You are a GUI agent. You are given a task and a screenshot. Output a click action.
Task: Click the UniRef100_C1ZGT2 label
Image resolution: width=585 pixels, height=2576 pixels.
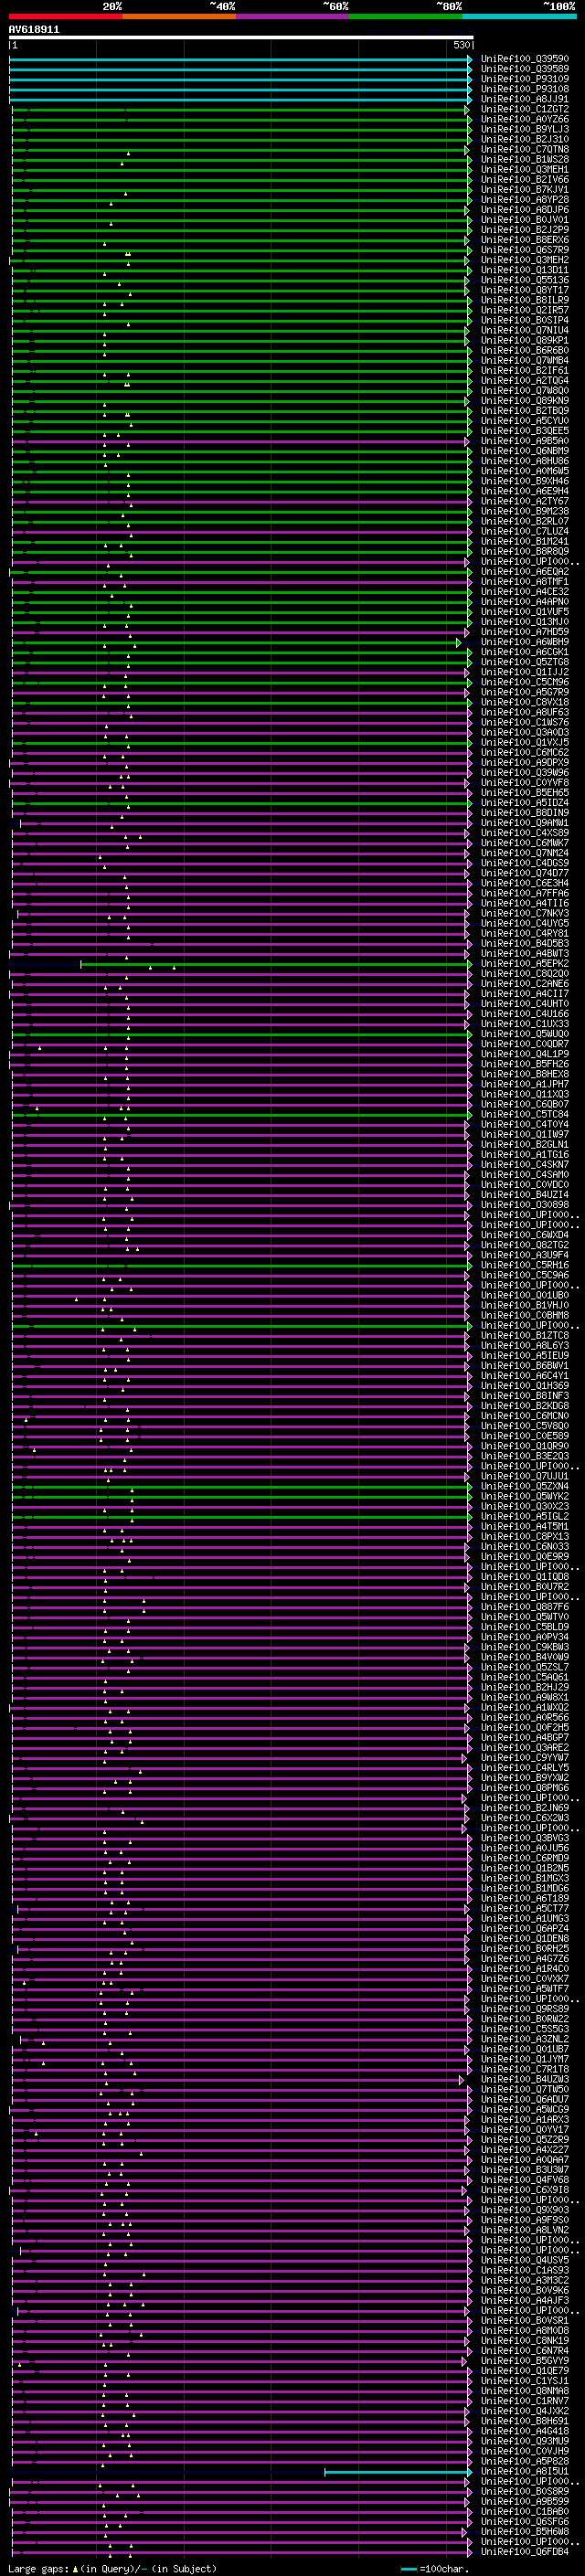point(524,109)
